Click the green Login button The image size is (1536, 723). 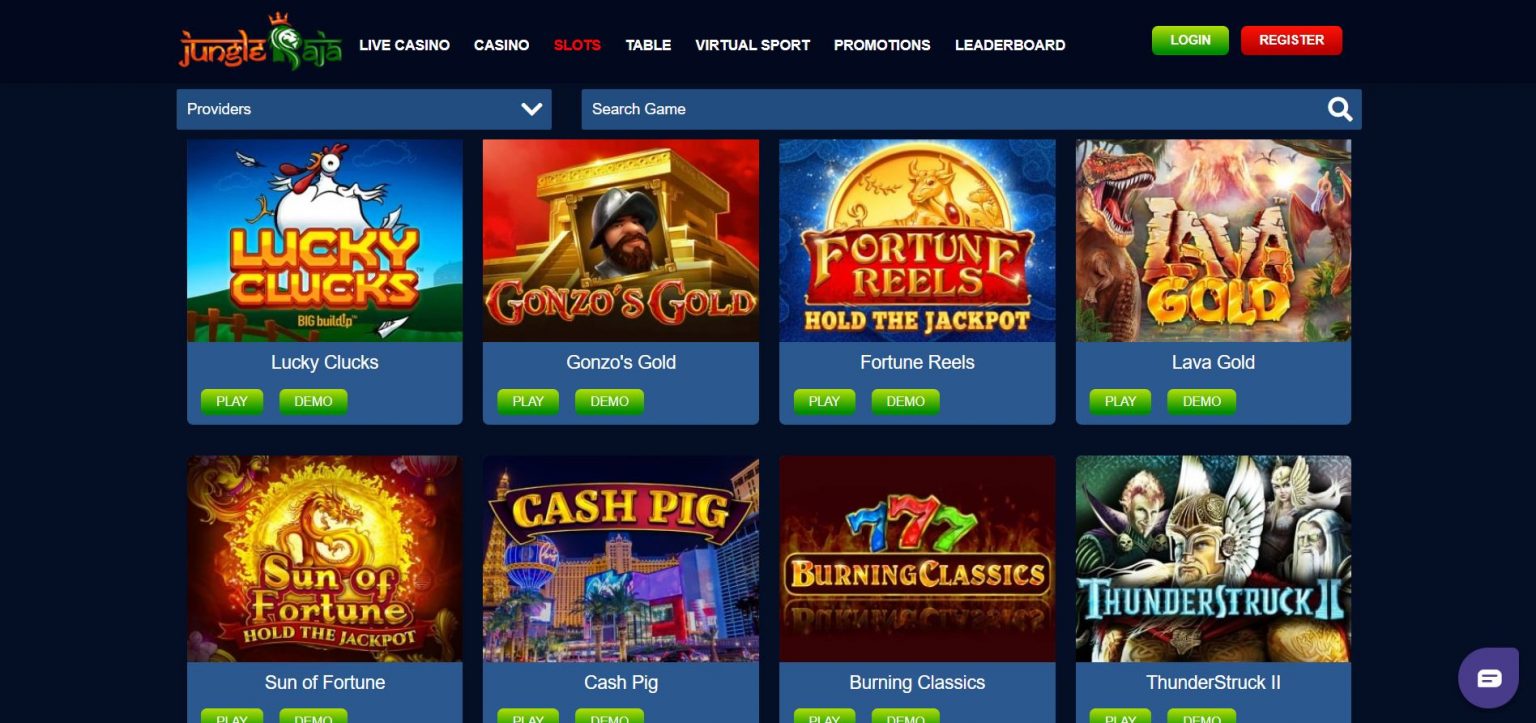1190,40
